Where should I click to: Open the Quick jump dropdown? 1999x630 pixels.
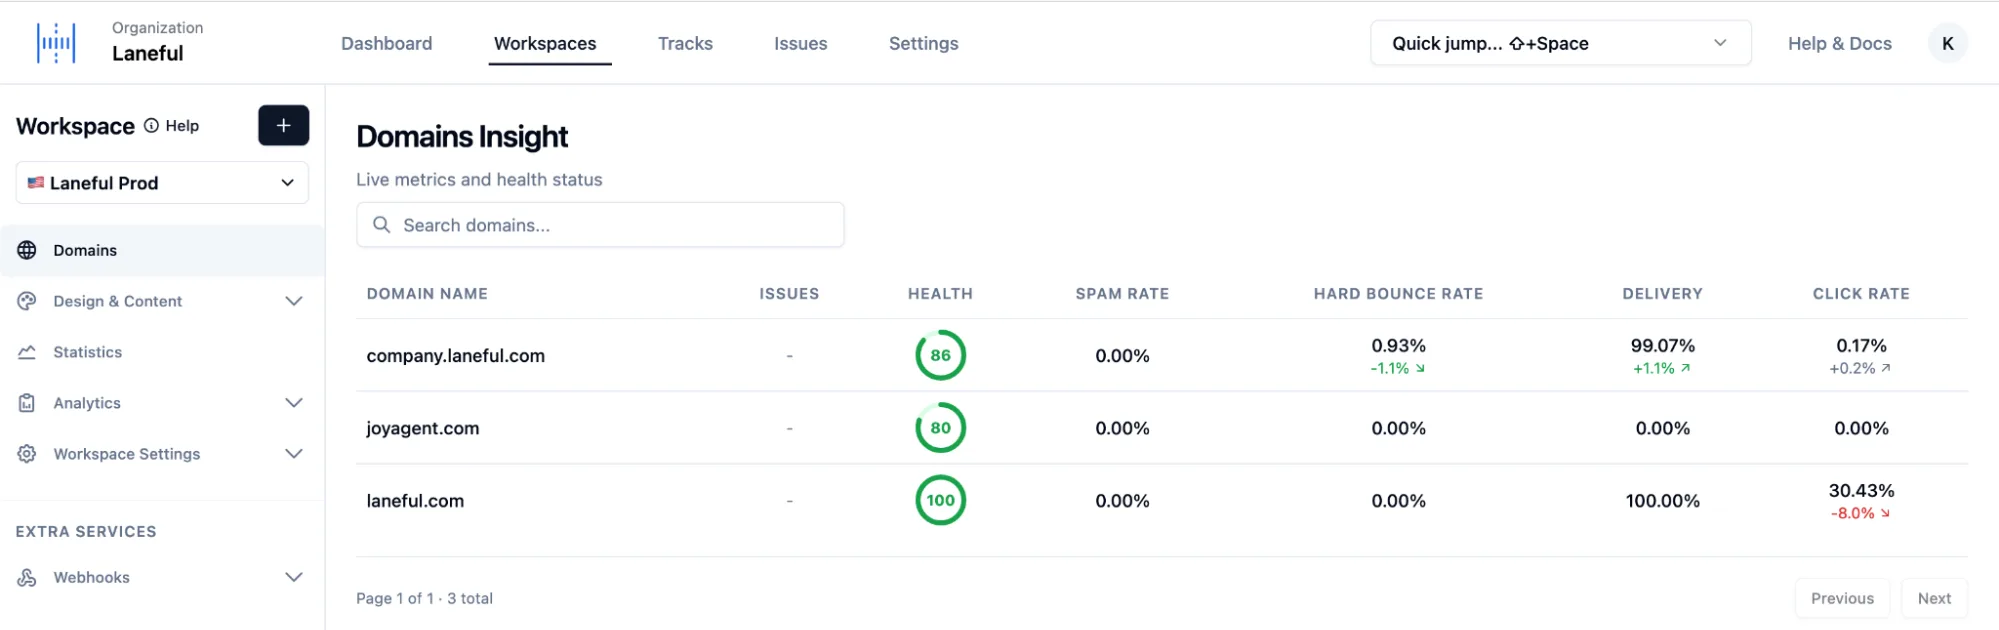(x=1560, y=43)
